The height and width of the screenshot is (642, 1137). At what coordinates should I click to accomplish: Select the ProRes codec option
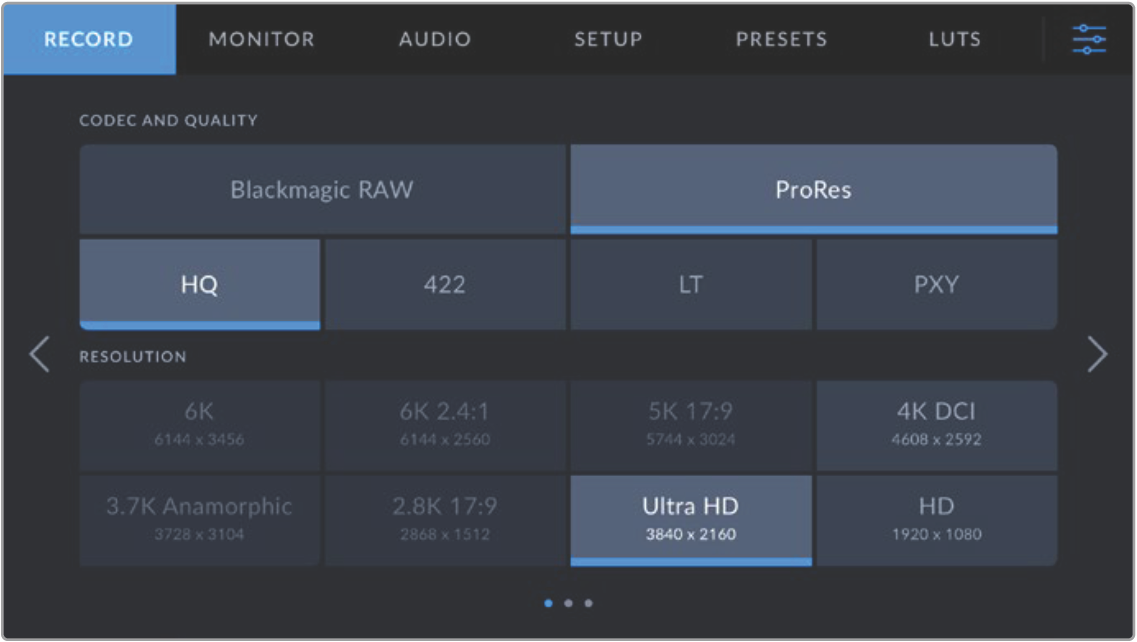813,190
